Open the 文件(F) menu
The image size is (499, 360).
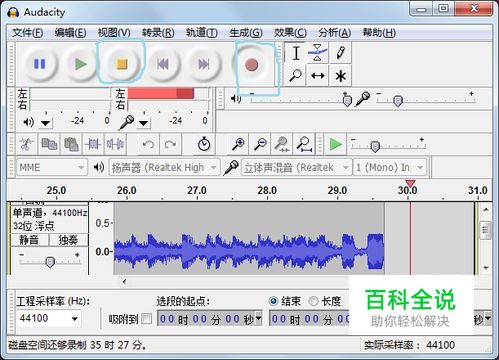[27, 33]
